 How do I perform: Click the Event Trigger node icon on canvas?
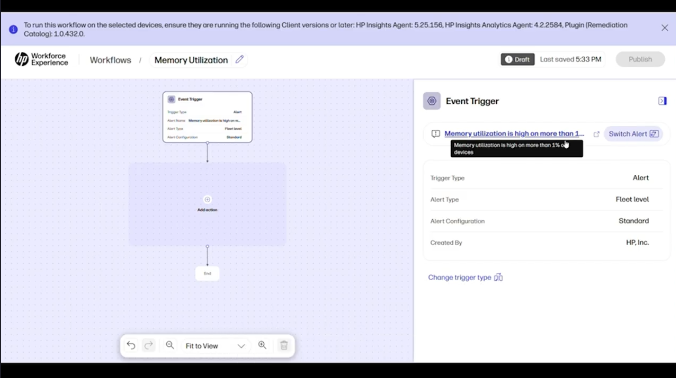click(171, 99)
